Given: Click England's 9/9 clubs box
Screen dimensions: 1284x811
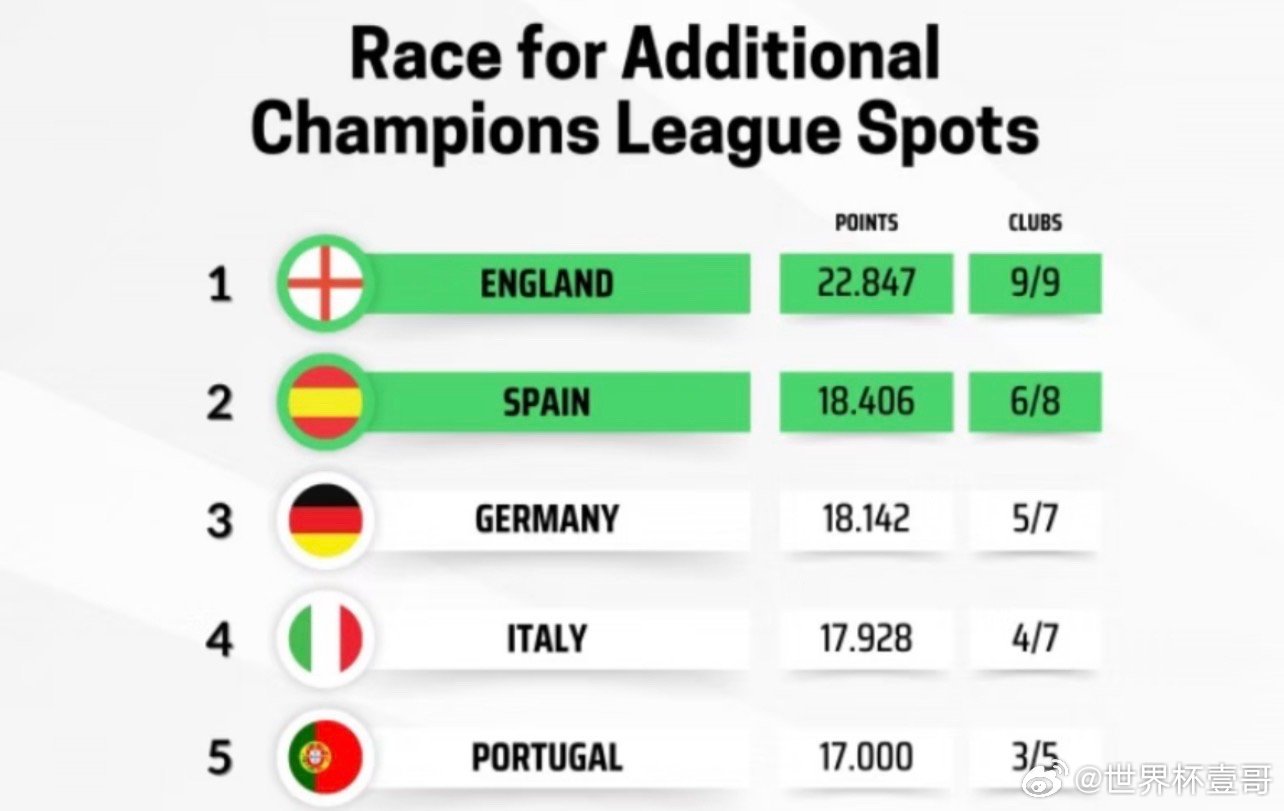Looking at the screenshot, I should [x=1035, y=284].
